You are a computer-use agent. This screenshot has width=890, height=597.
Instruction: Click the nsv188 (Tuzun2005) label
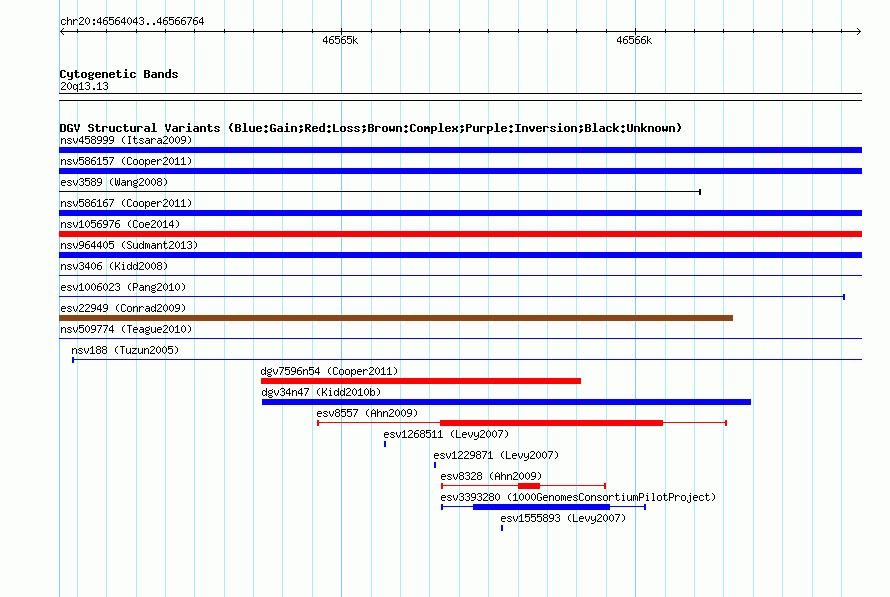[x=125, y=350]
